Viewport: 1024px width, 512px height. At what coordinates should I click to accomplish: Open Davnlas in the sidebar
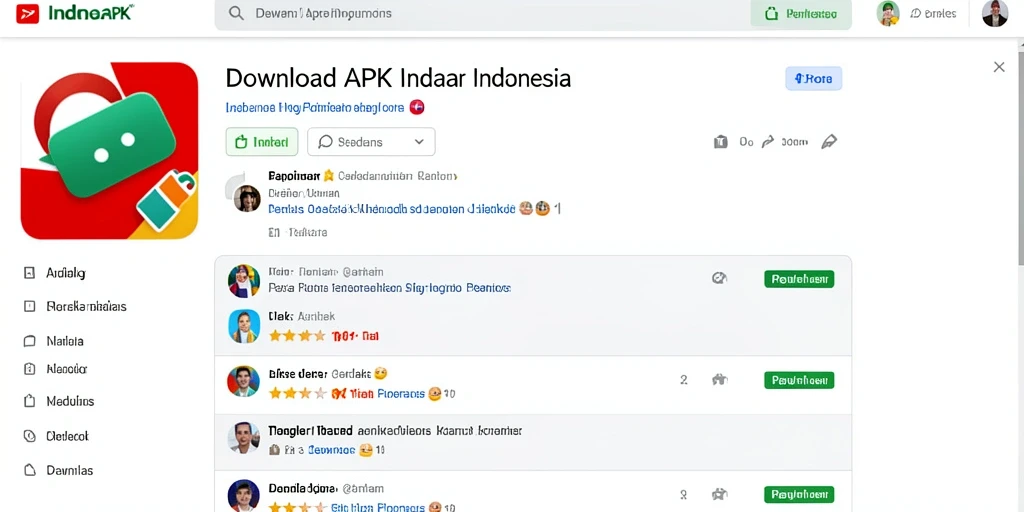click(x=69, y=470)
